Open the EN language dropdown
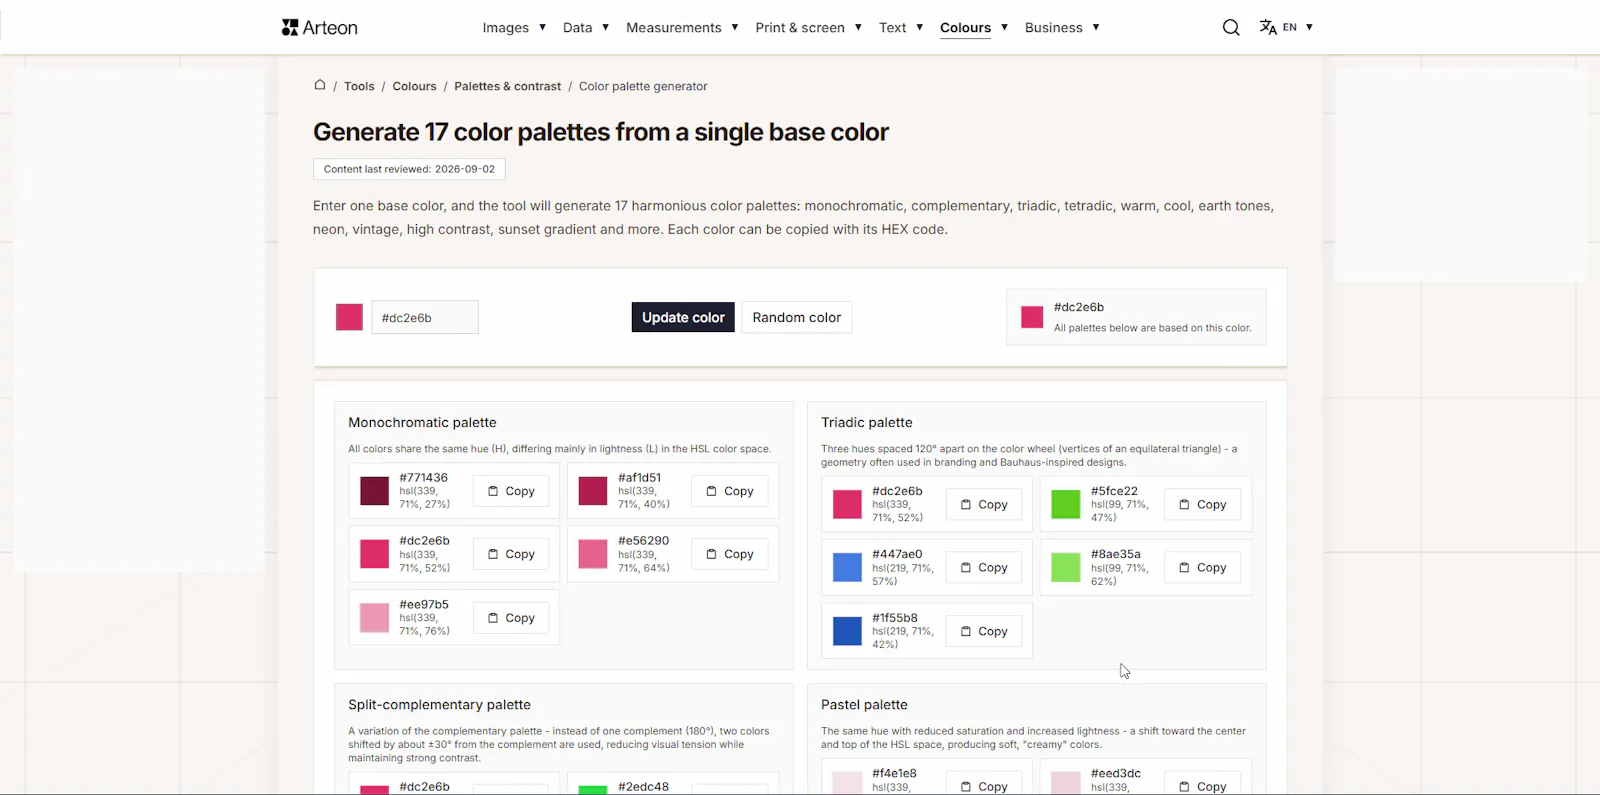 coord(1298,27)
